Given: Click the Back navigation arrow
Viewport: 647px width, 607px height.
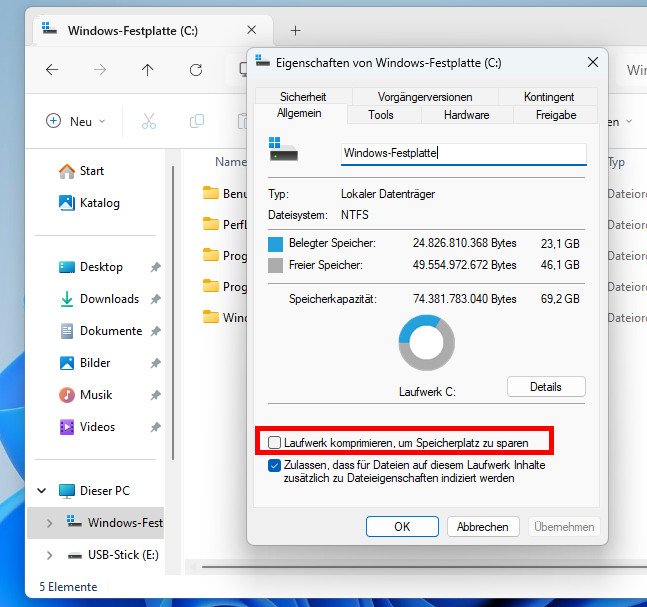Looking at the screenshot, I should click(52, 70).
